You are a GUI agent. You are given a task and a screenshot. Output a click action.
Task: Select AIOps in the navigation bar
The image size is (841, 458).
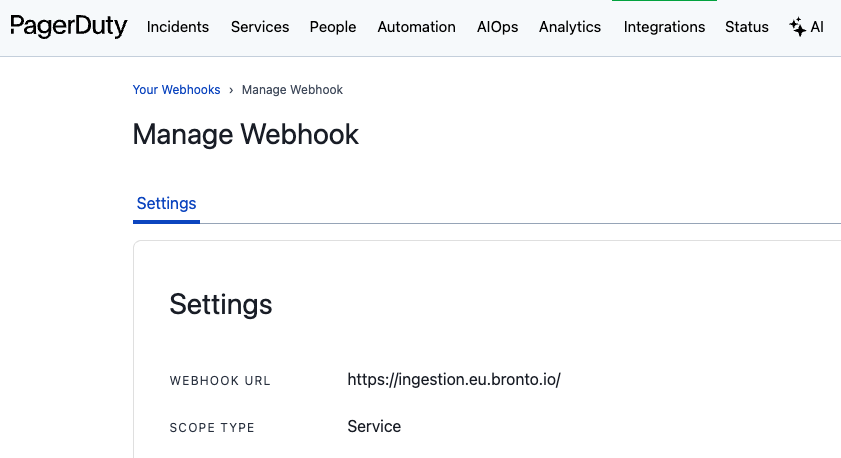(498, 27)
